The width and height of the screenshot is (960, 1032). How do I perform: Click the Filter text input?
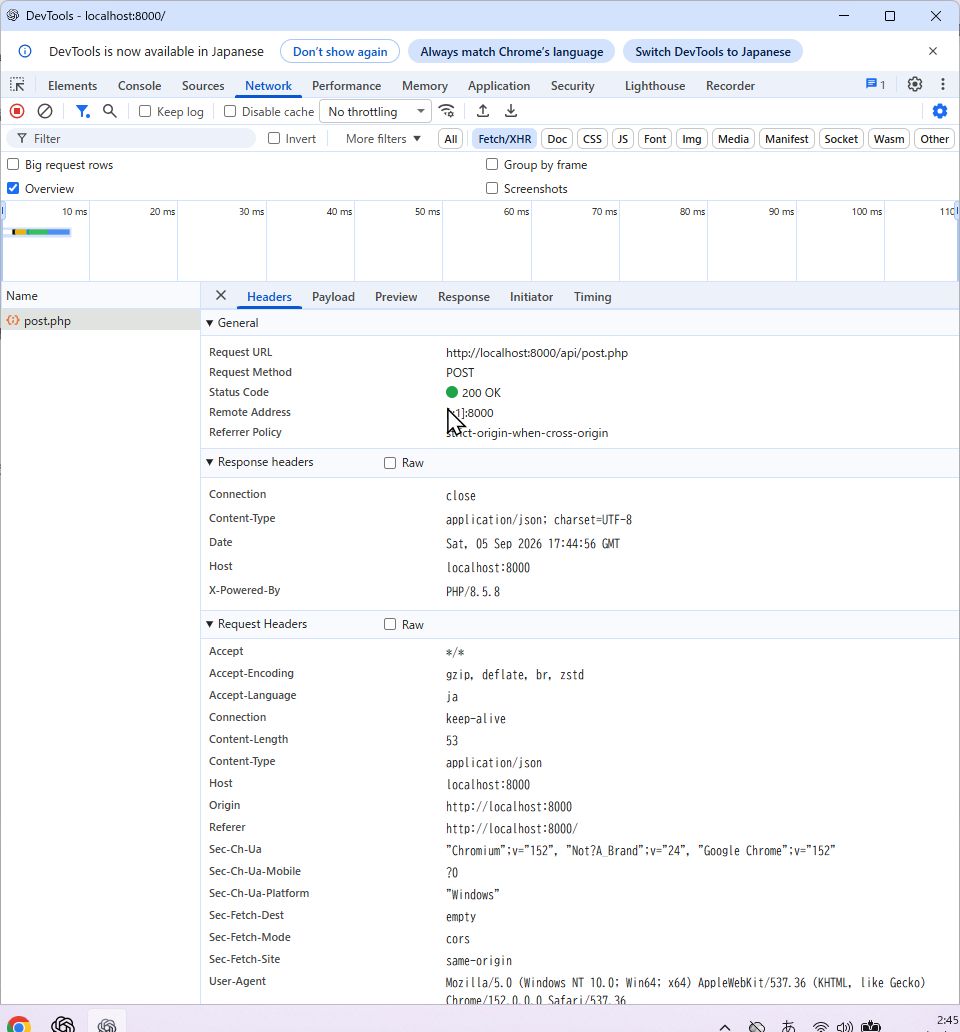pyautogui.click(x=132, y=138)
